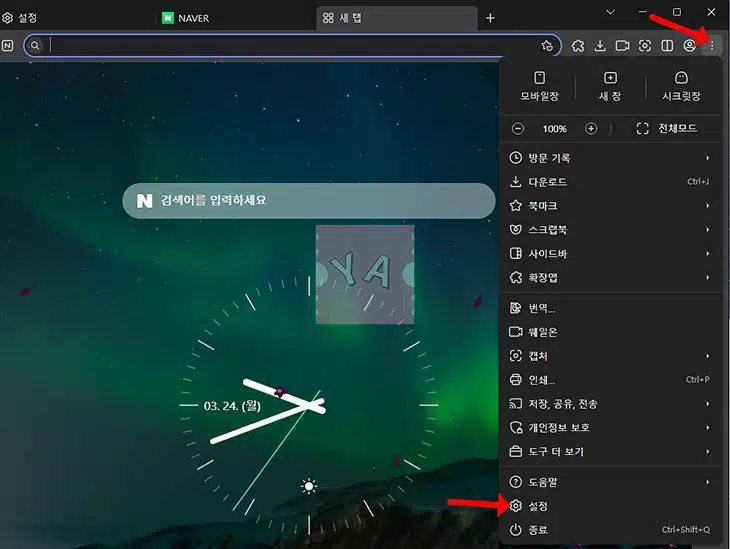Click the downloads icon in toolbar
The width and height of the screenshot is (730, 549).
[x=600, y=45]
